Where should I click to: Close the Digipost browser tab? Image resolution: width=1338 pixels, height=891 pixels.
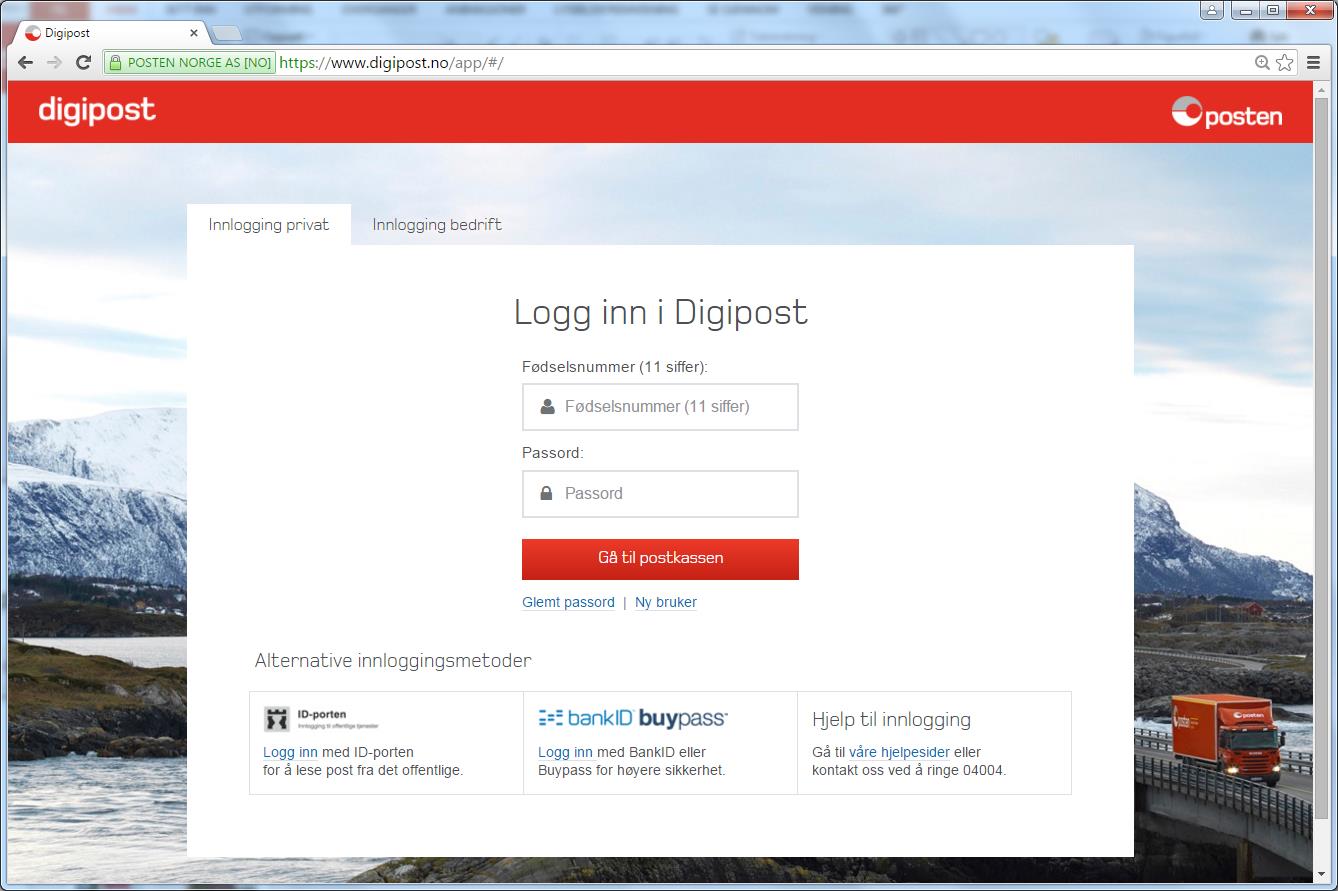tap(194, 33)
